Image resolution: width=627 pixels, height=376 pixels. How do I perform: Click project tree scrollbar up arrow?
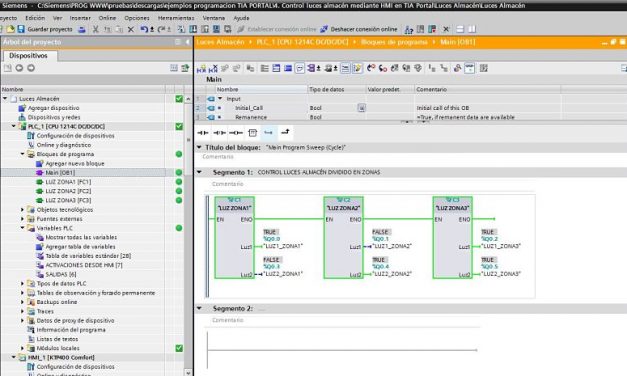click(x=188, y=98)
